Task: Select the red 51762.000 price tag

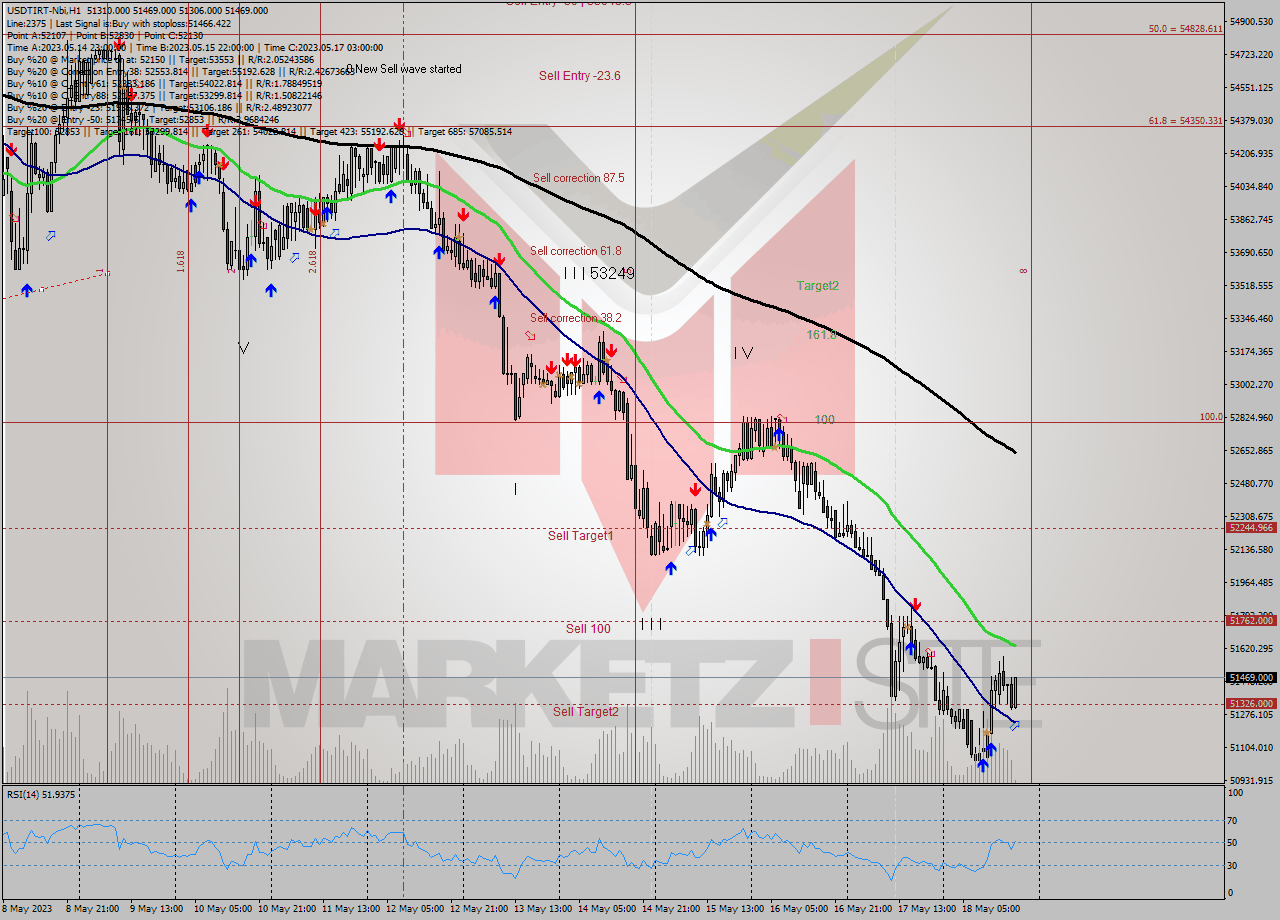Action: 1251,620
